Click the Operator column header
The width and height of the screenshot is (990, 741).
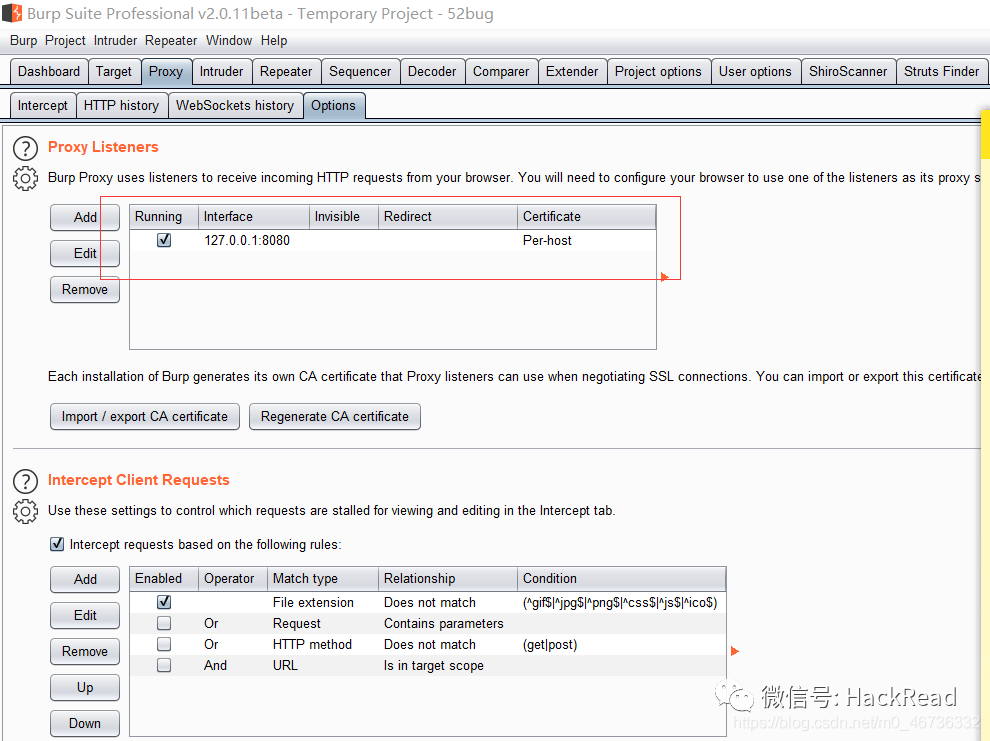(233, 578)
